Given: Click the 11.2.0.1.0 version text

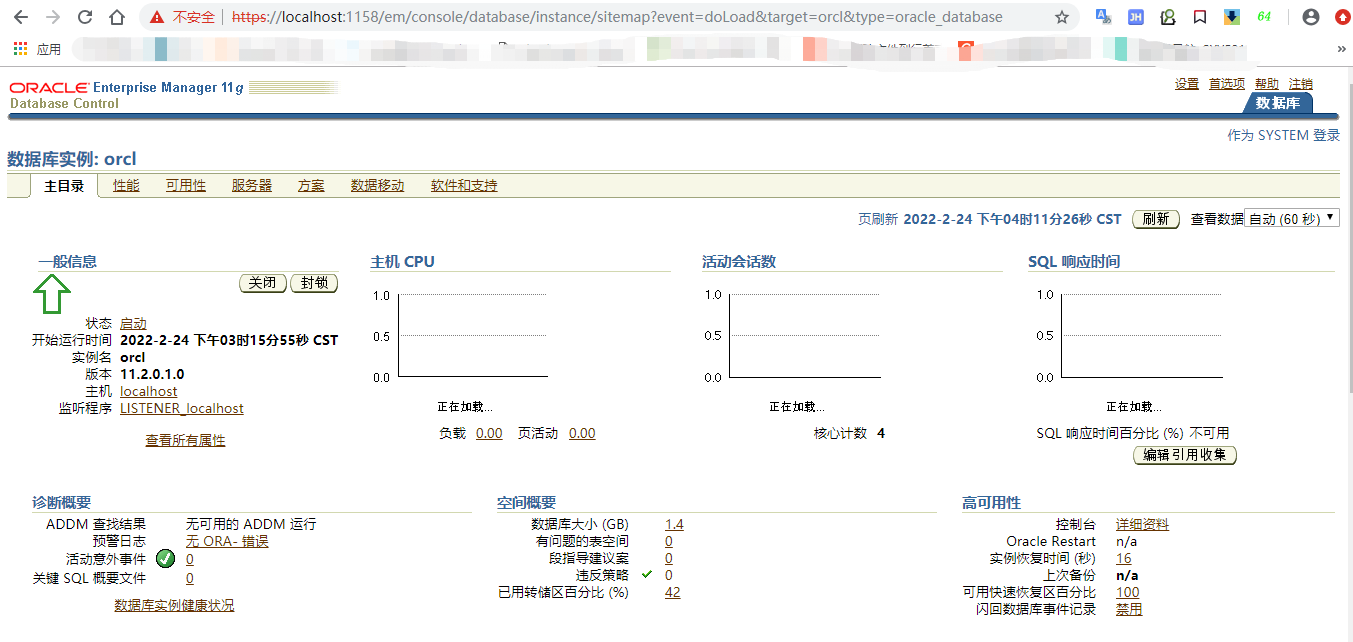Looking at the screenshot, I should pyautogui.click(x=152, y=374).
